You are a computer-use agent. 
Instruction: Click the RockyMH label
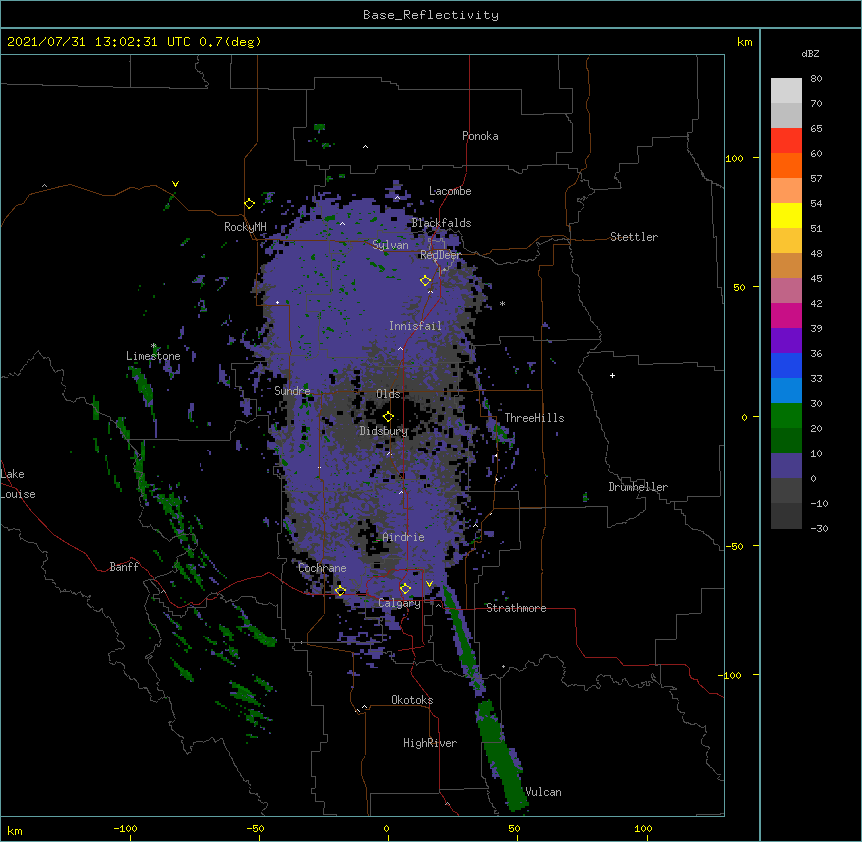tap(245, 227)
